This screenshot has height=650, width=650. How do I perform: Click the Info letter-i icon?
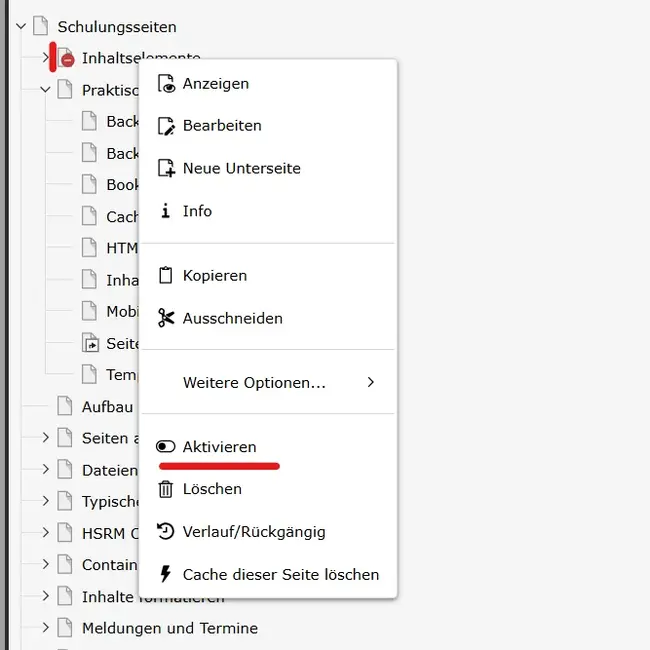166,211
